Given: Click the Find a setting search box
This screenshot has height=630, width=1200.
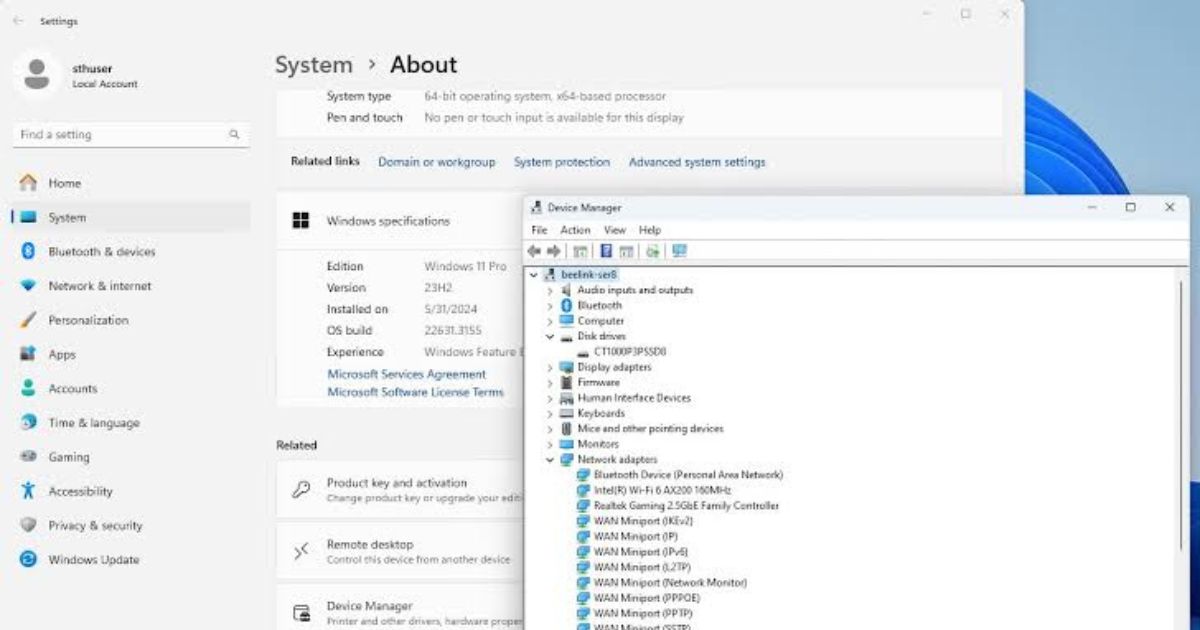Looking at the screenshot, I should (120, 134).
